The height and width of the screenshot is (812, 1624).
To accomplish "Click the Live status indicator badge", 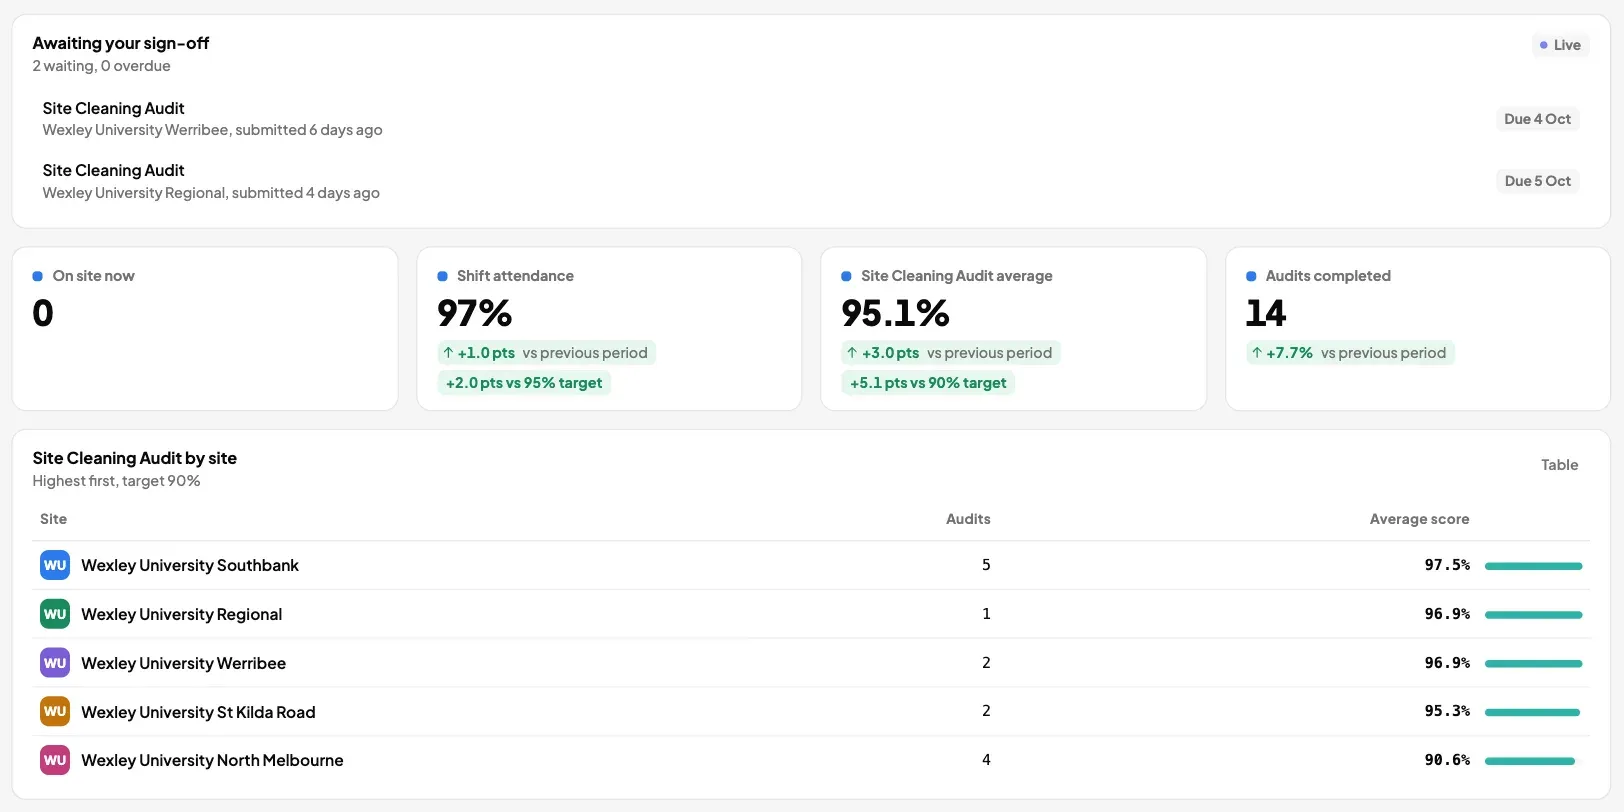I will [1560, 45].
